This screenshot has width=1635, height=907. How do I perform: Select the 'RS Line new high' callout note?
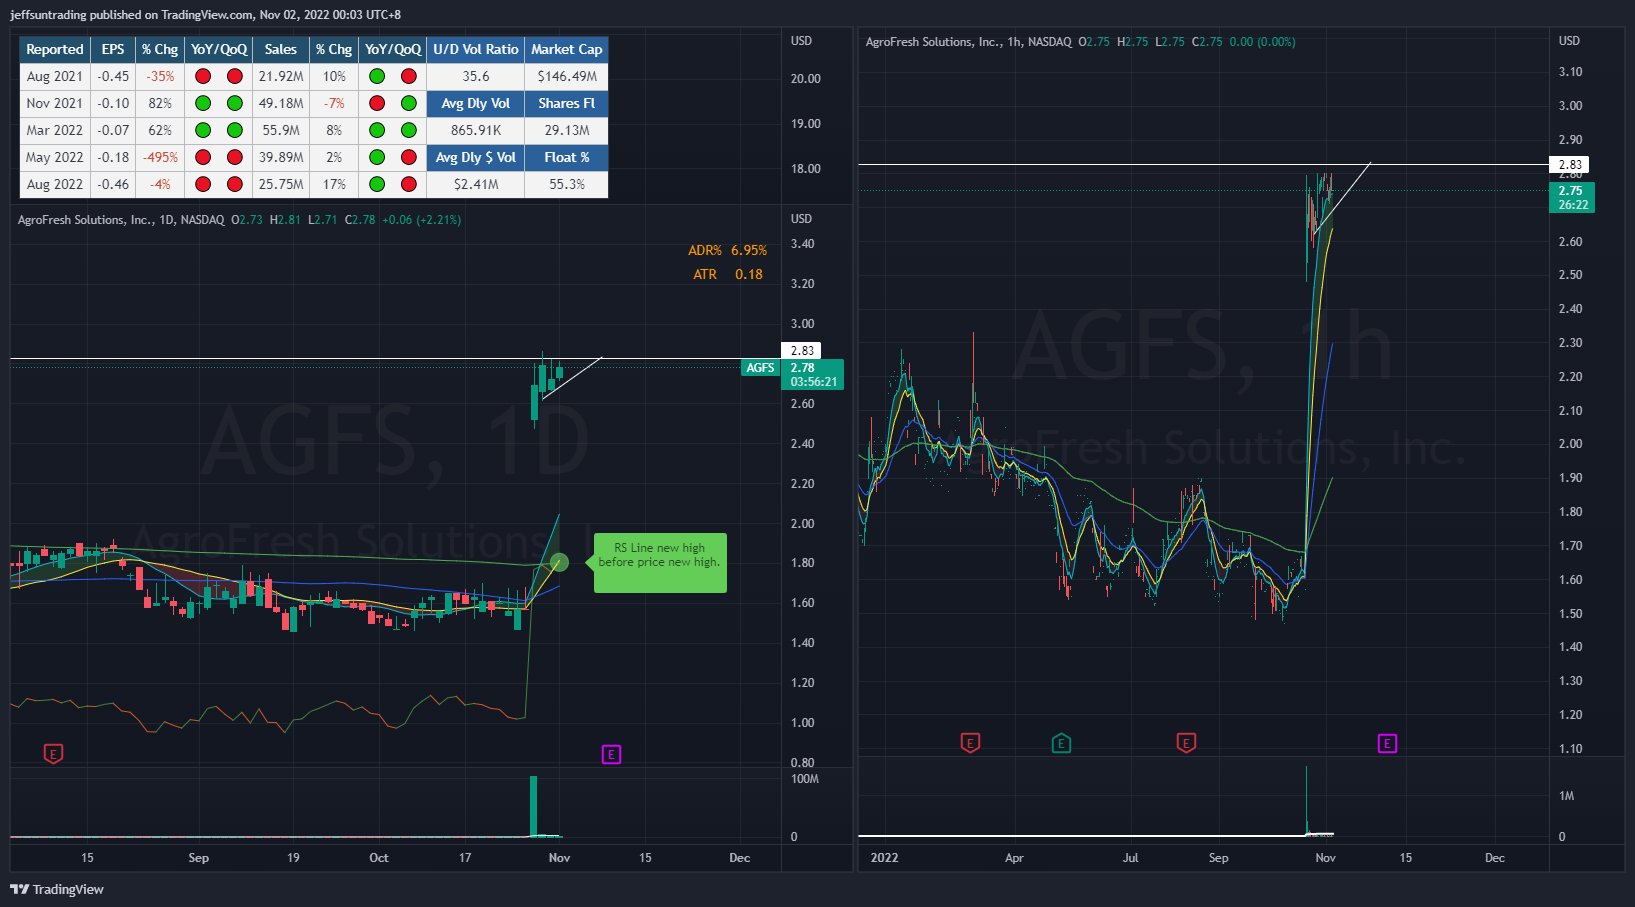[660, 563]
